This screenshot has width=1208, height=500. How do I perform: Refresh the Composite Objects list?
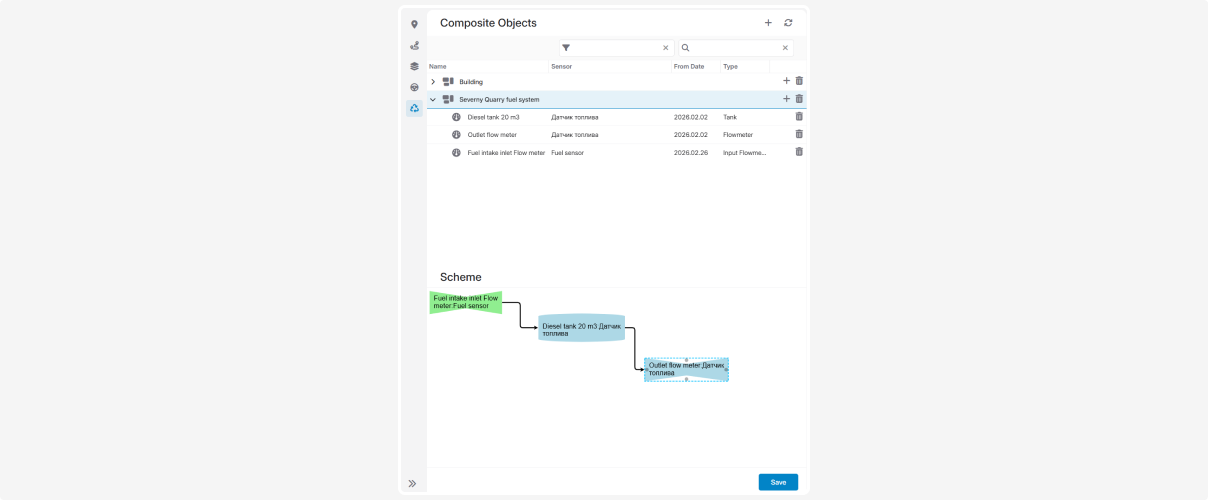[x=788, y=23]
